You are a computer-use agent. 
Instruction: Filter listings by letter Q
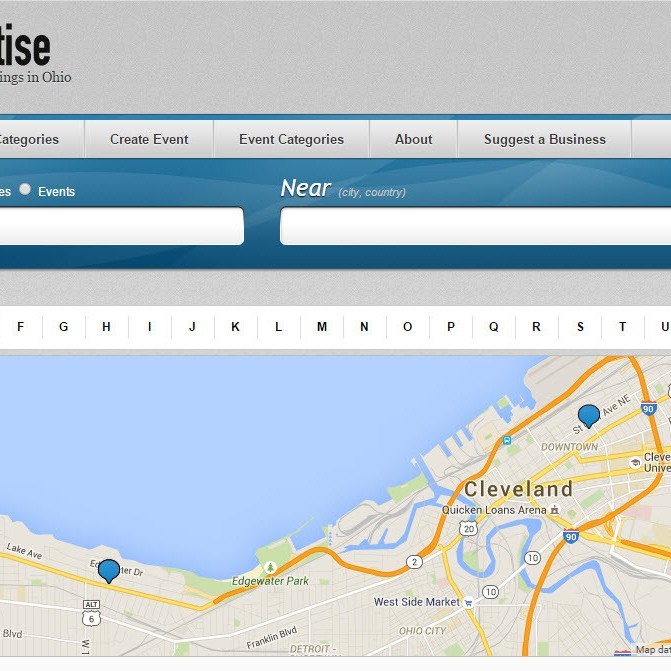pos(493,327)
